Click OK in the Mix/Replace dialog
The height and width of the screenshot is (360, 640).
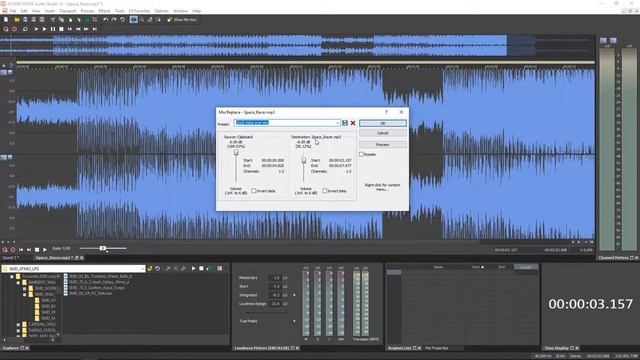pyautogui.click(x=382, y=123)
